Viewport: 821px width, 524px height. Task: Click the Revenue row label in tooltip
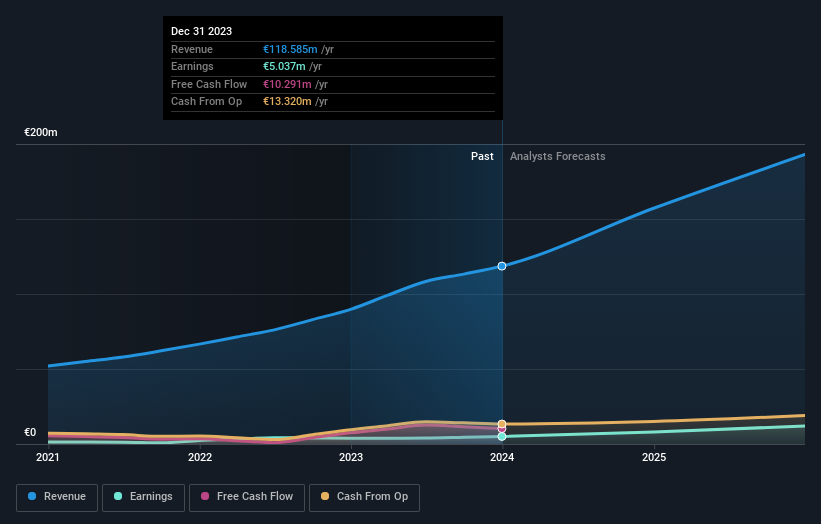(192, 49)
